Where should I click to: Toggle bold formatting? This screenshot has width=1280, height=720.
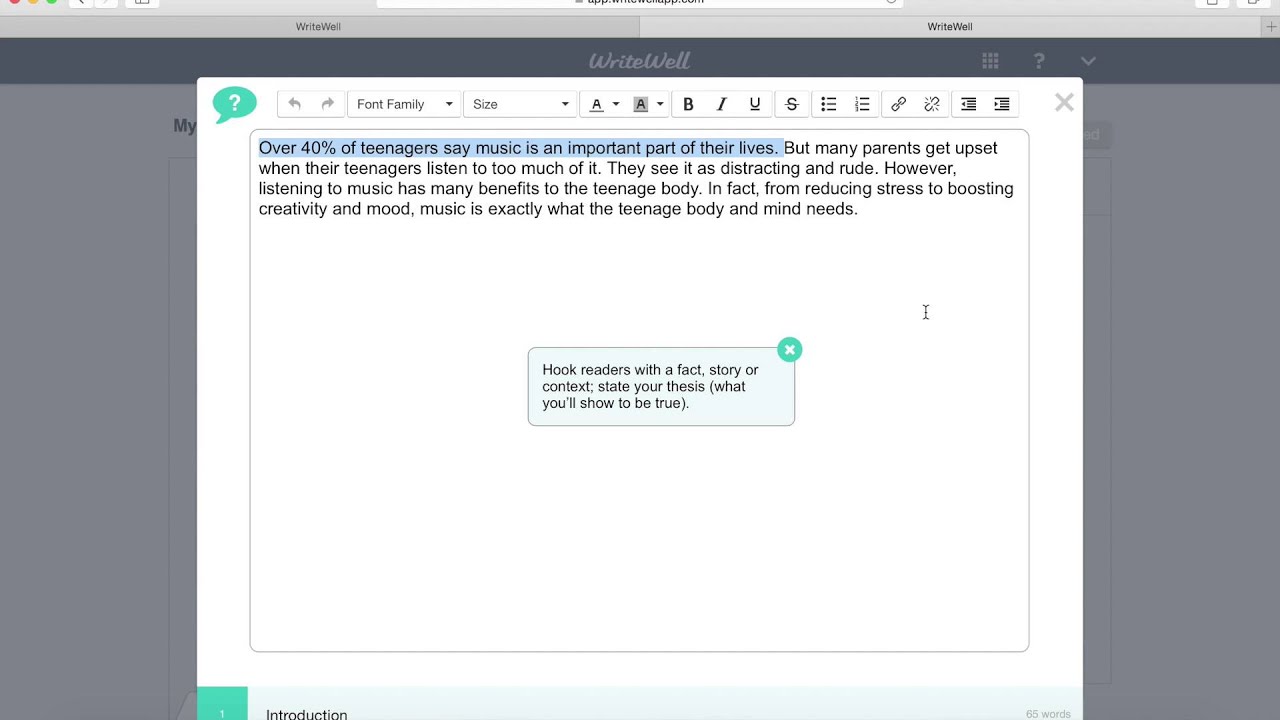pos(688,104)
